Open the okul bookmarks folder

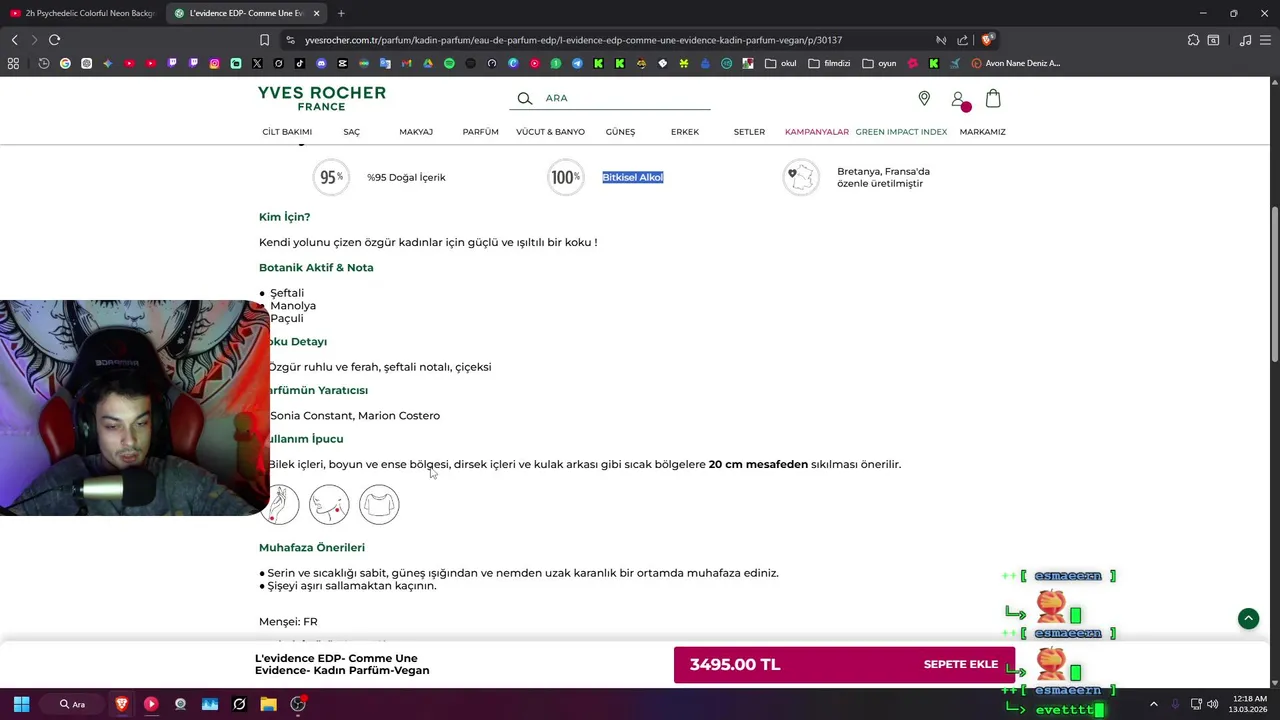point(780,63)
